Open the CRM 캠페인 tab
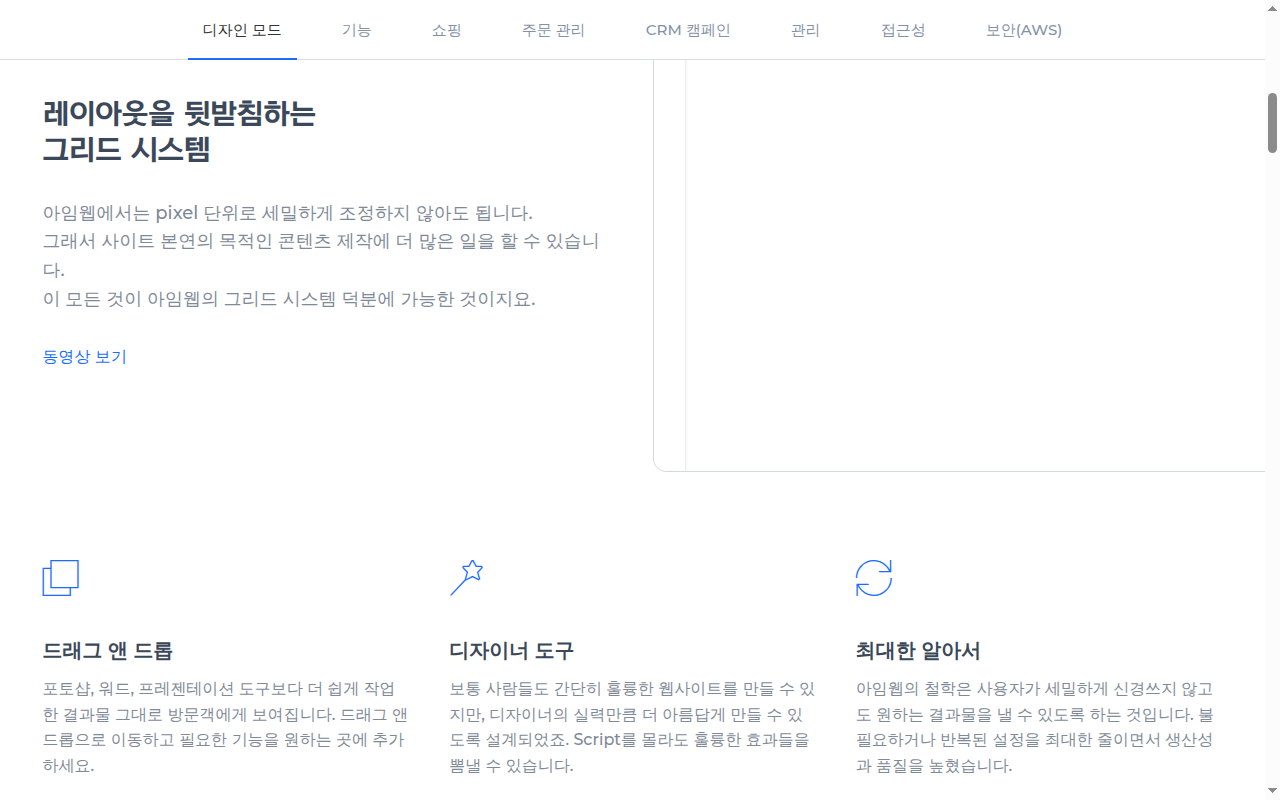Screen dimensions: 1280x800 pos(688,30)
